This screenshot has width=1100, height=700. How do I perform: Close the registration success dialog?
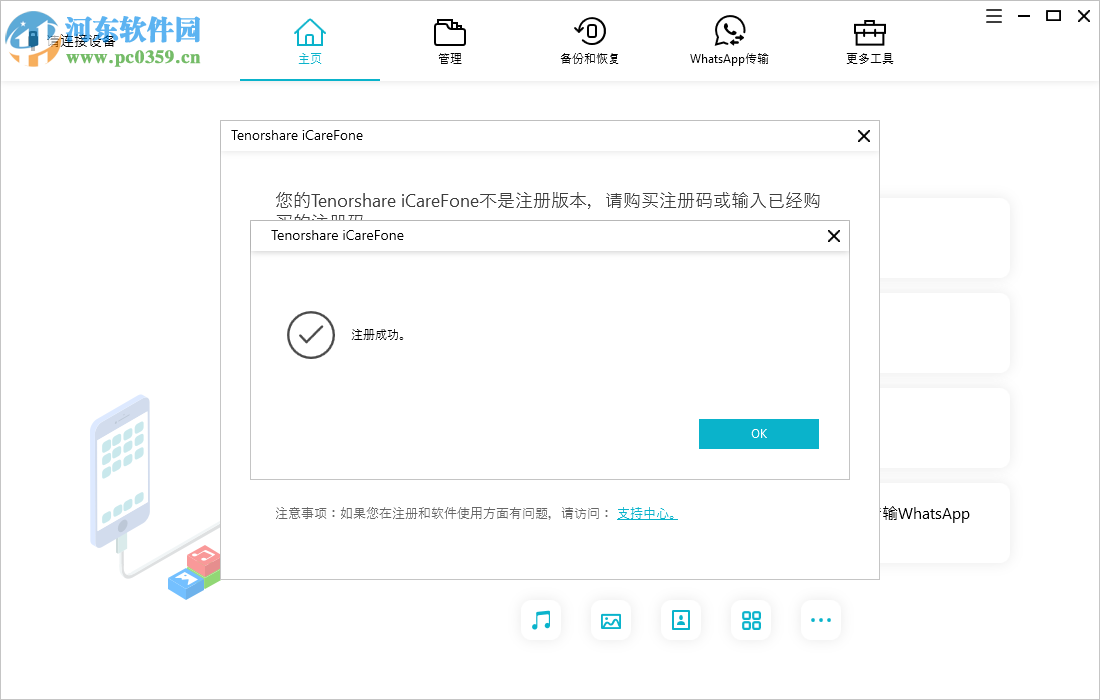click(x=833, y=236)
